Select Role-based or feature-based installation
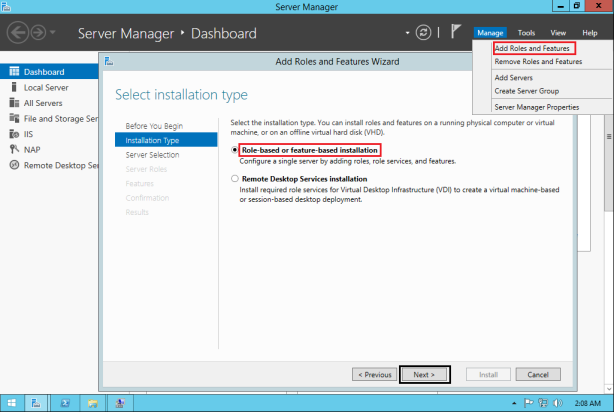The image size is (614, 412). (x=235, y=150)
